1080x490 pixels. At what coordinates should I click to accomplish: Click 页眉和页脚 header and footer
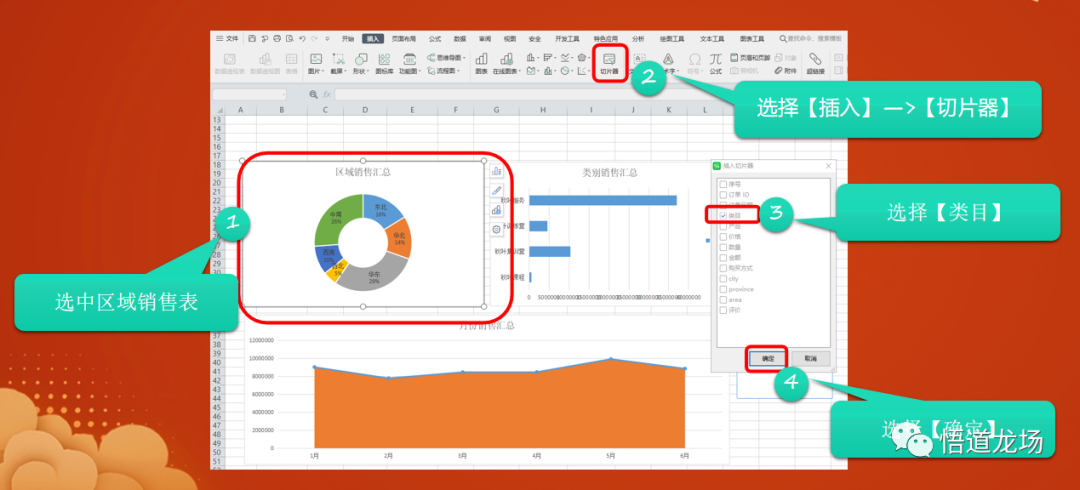pos(750,58)
